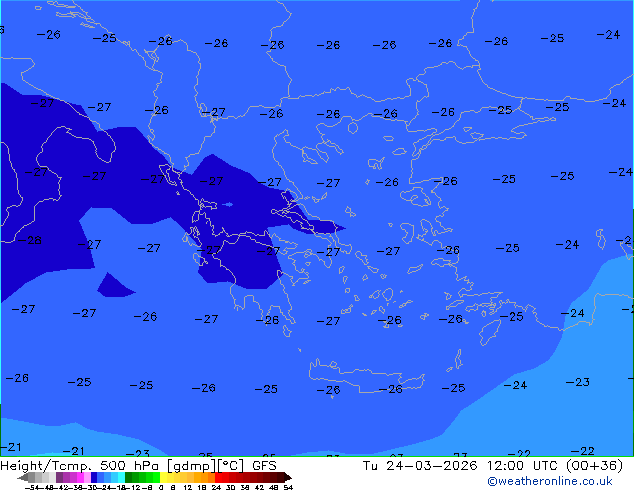The width and height of the screenshot is (634, 490).
Task: Click the 54 label under the color scale
Action: click(288, 488)
